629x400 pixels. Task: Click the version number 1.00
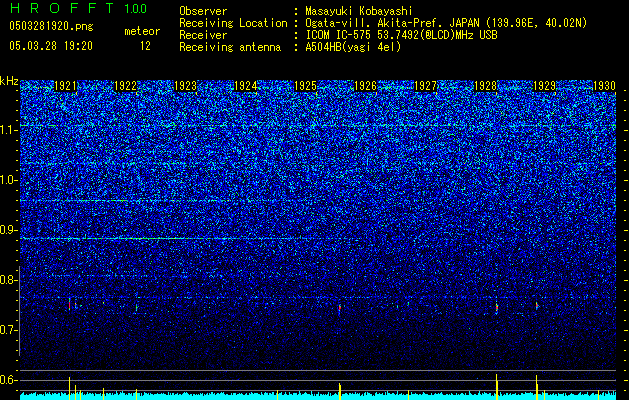point(136,8)
